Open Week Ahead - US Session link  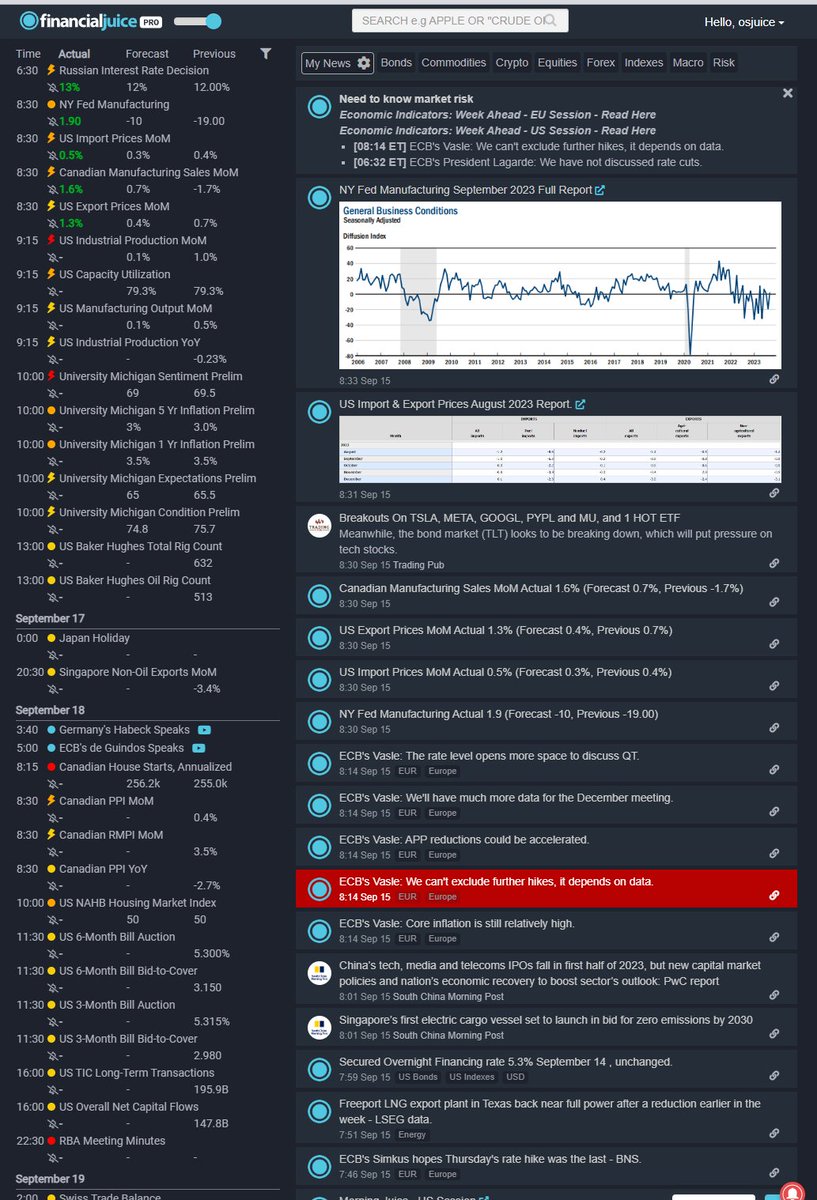click(497, 131)
